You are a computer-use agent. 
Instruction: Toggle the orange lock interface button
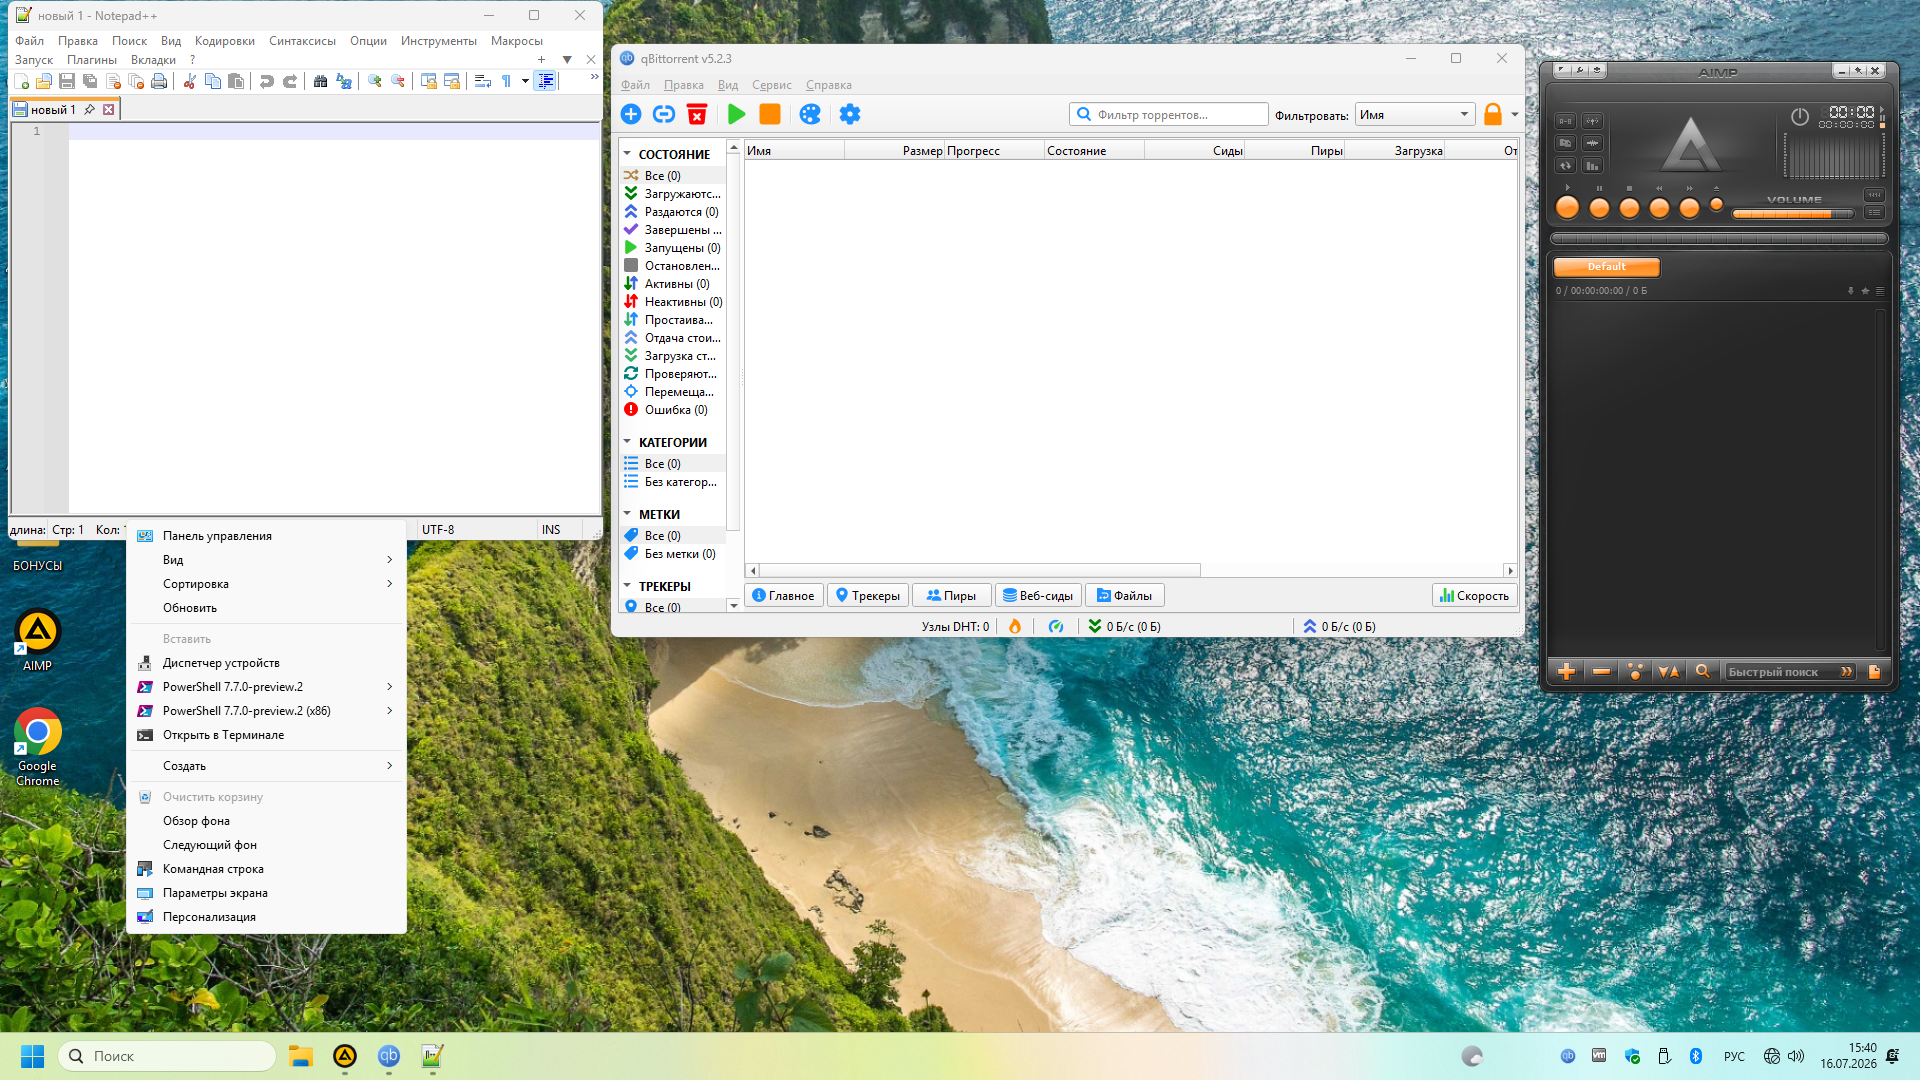pos(1493,114)
